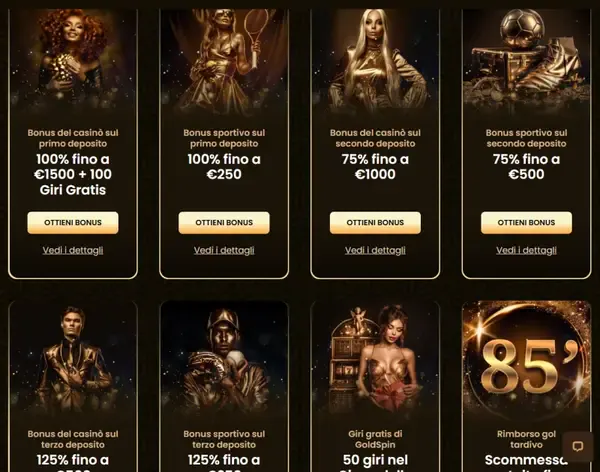Open Vedi i dettagli under 75% fino a €500
600x472 pixels.
[526, 250]
